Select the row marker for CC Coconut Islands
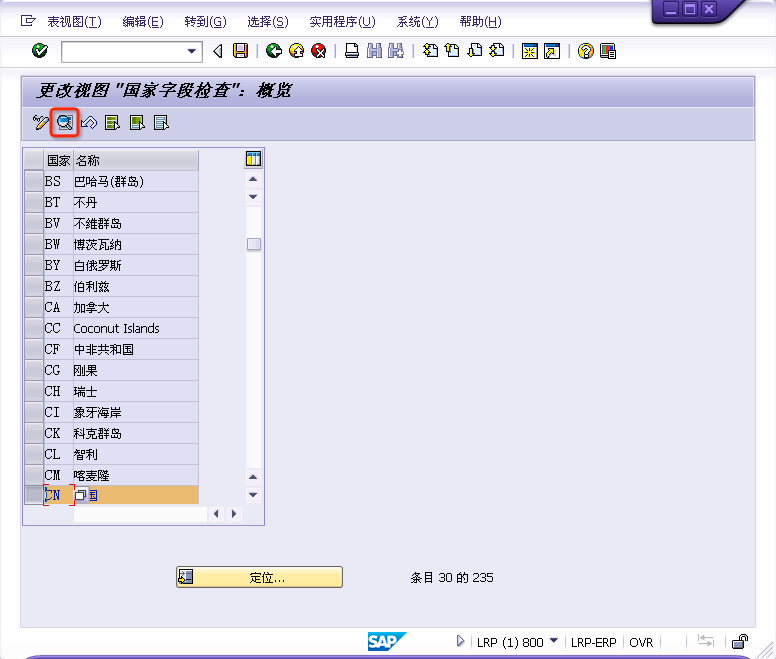This screenshot has height=659, width=776. click(34, 328)
